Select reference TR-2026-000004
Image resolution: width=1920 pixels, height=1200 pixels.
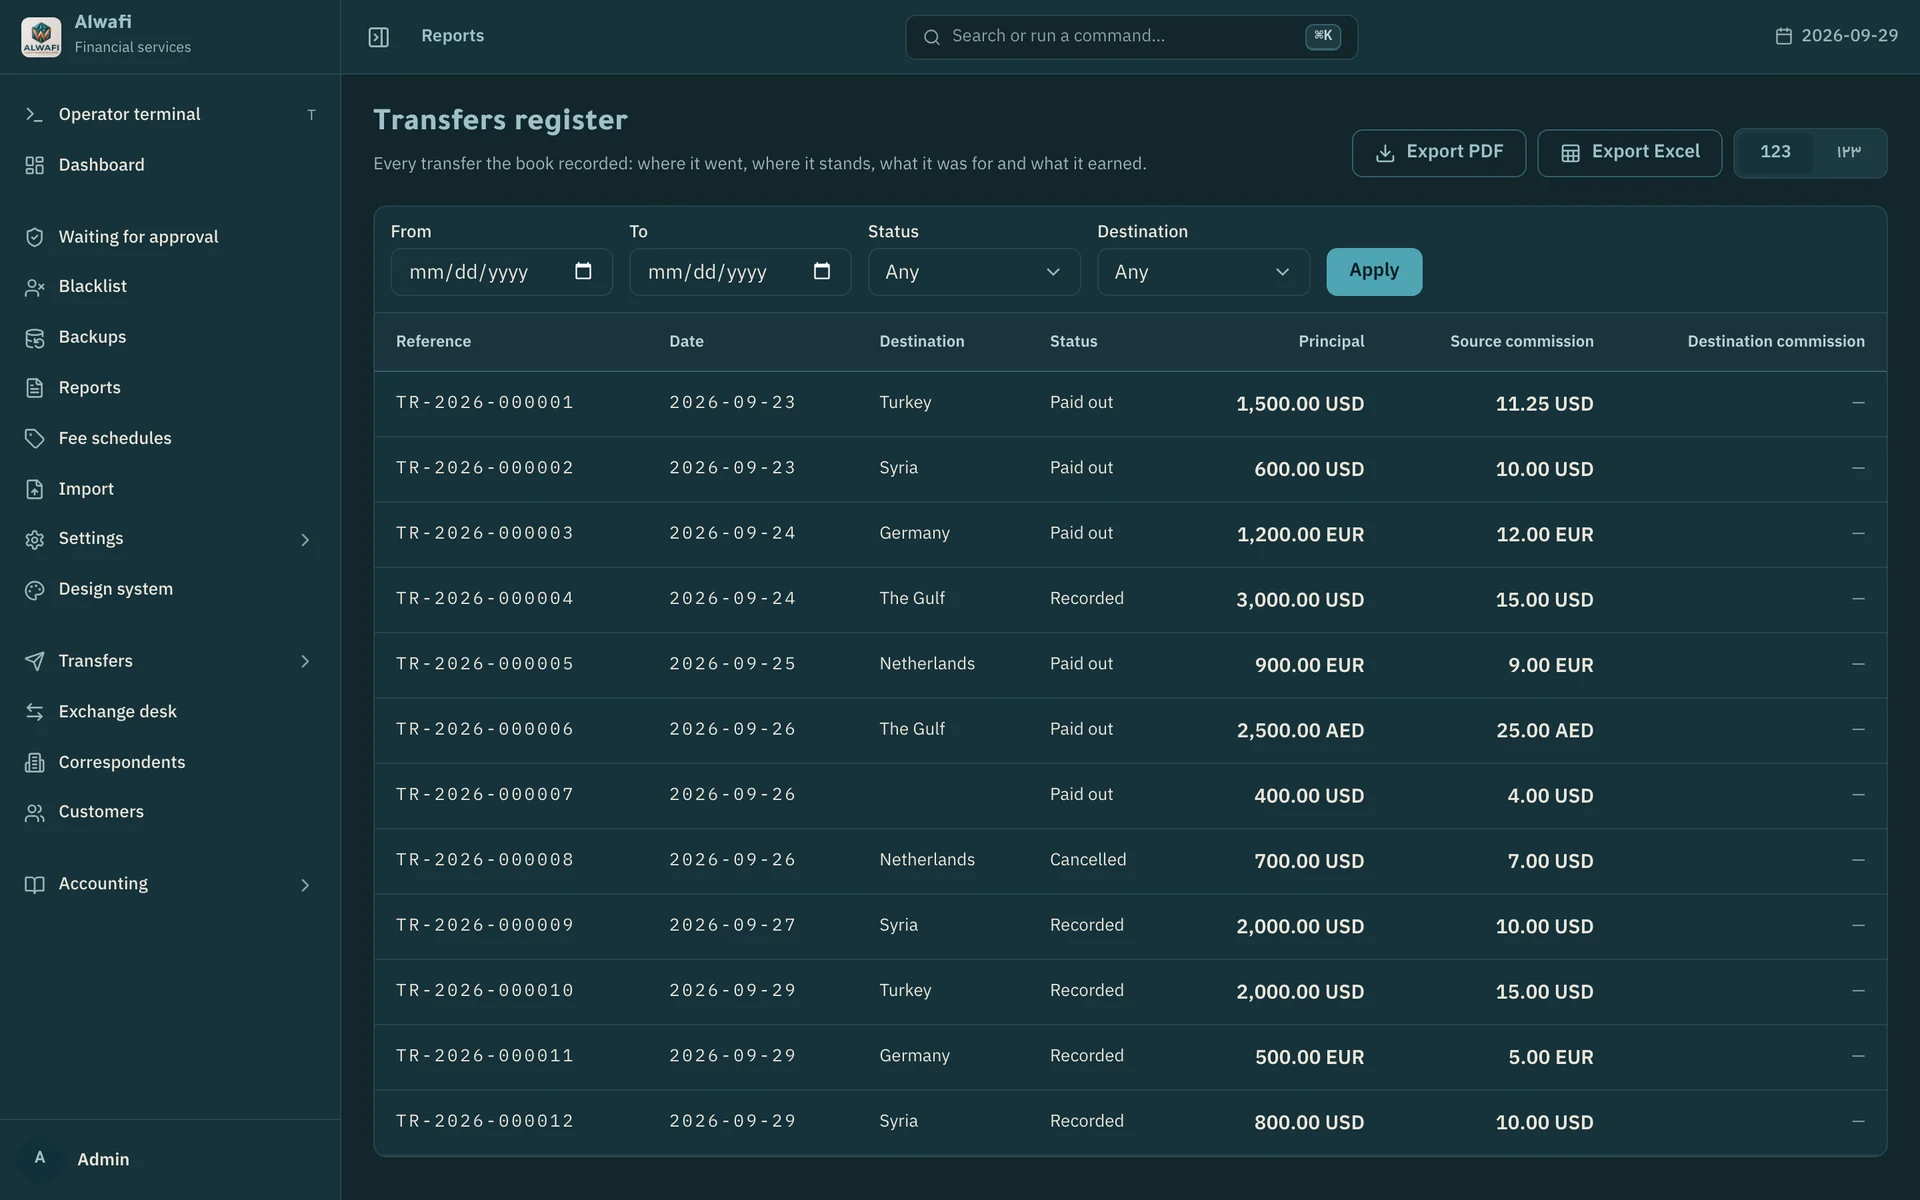[x=485, y=598]
